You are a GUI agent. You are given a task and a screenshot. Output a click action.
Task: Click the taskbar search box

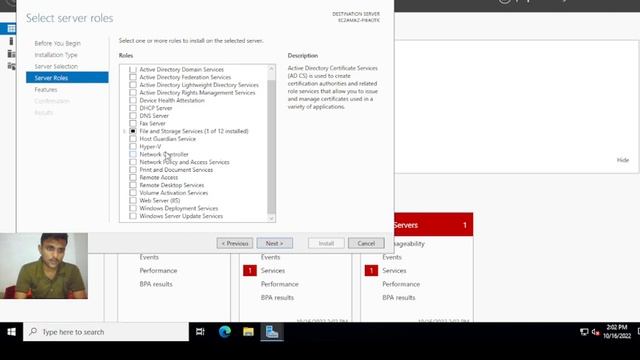coord(106,332)
